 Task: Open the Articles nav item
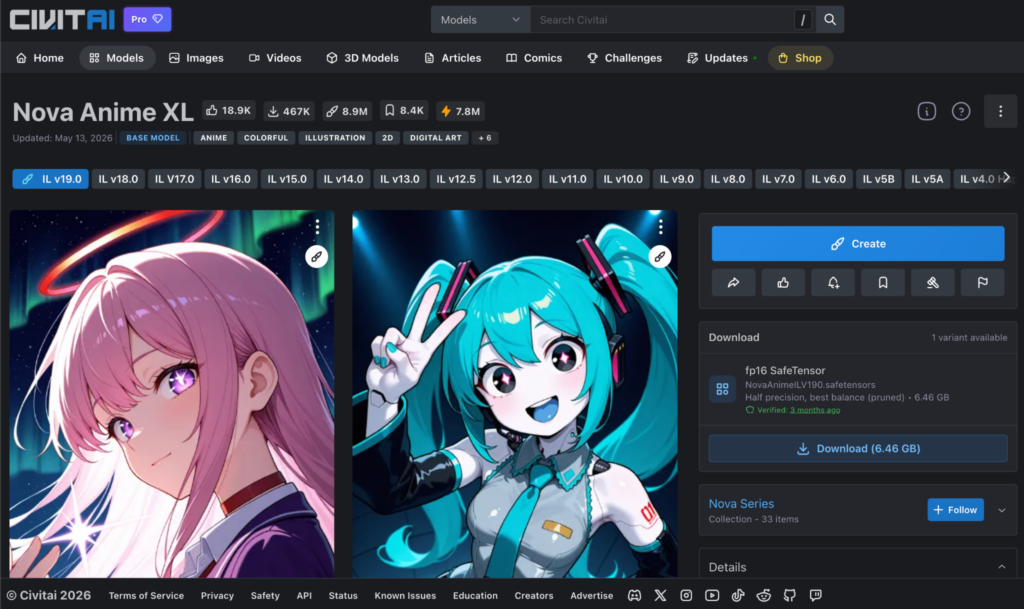point(453,58)
